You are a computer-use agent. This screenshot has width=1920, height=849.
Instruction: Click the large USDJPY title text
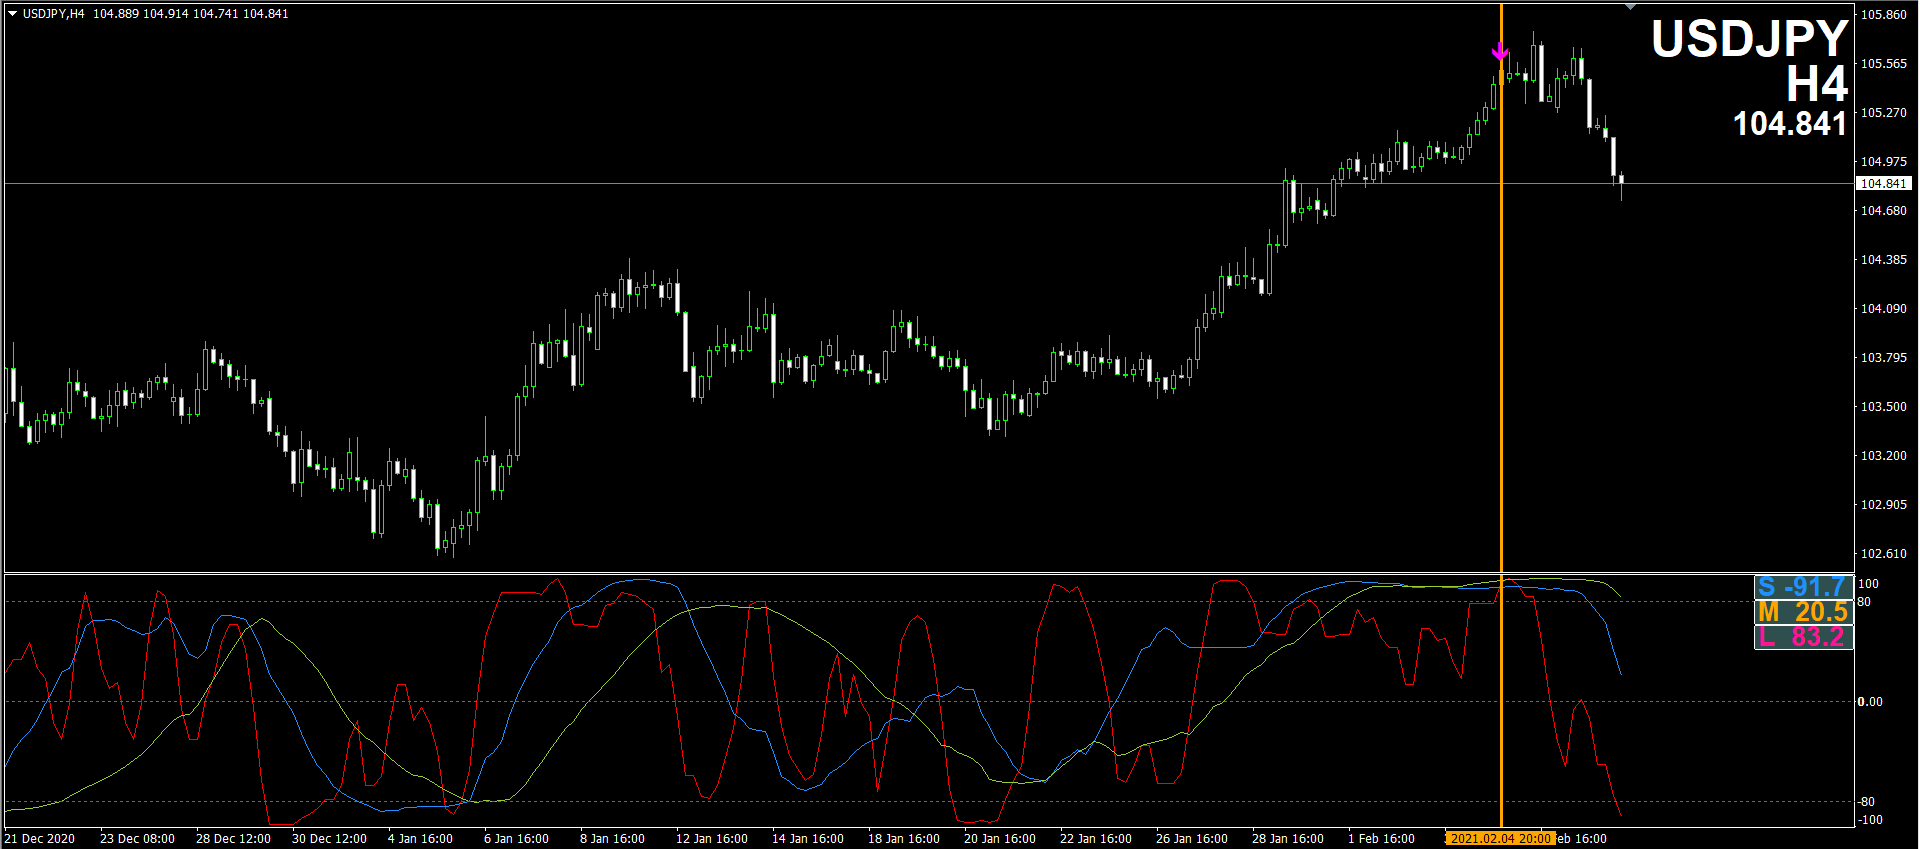(1749, 39)
